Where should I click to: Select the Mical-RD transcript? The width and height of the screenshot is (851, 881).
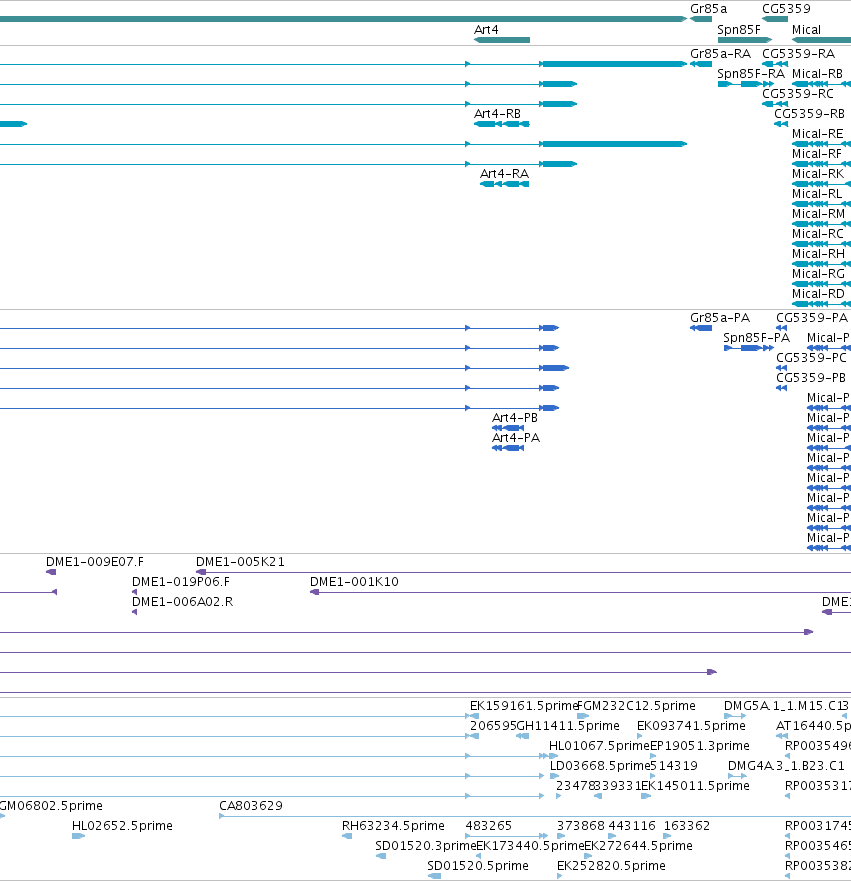[x=821, y=304]
